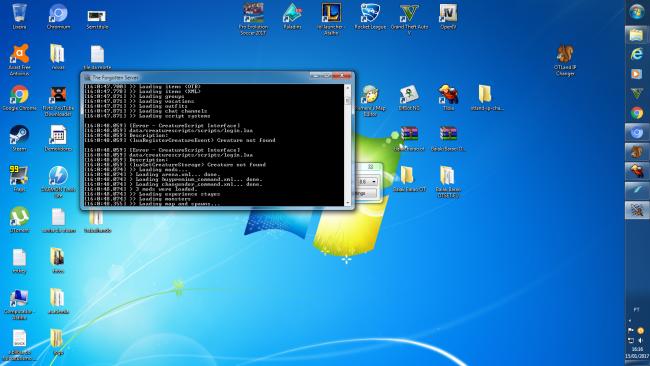Open Baiak Barao OTSET.EU folder
Screen dimensions: 650x366
coord(448,182)
